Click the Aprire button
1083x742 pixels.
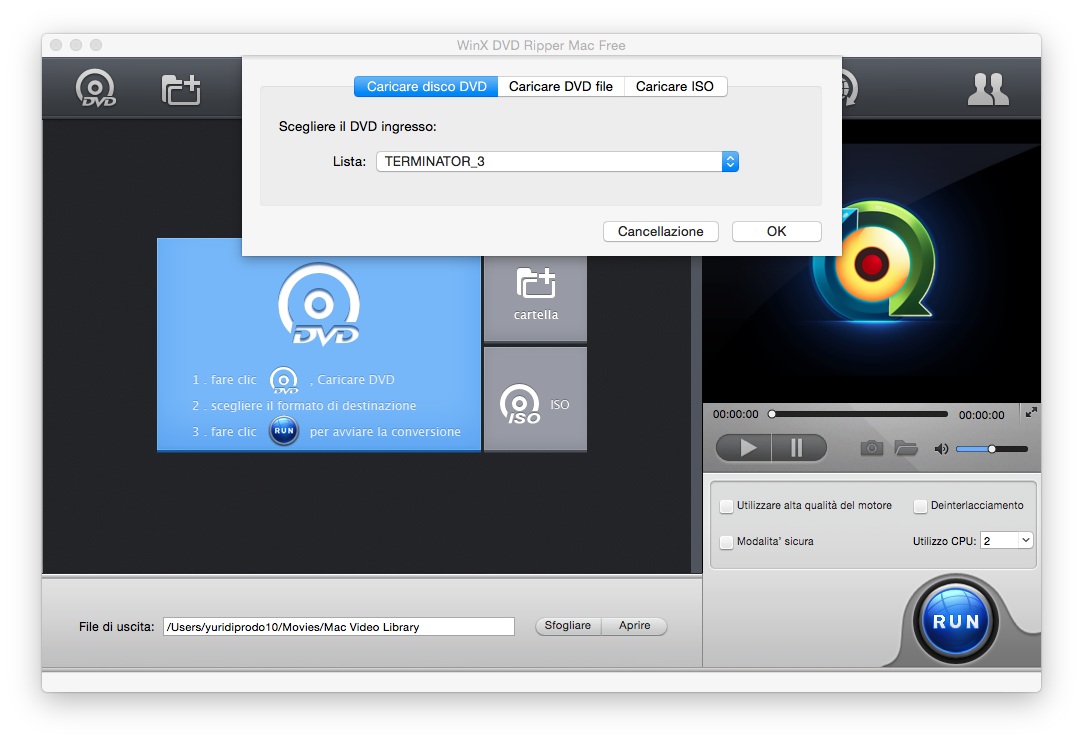634,626
